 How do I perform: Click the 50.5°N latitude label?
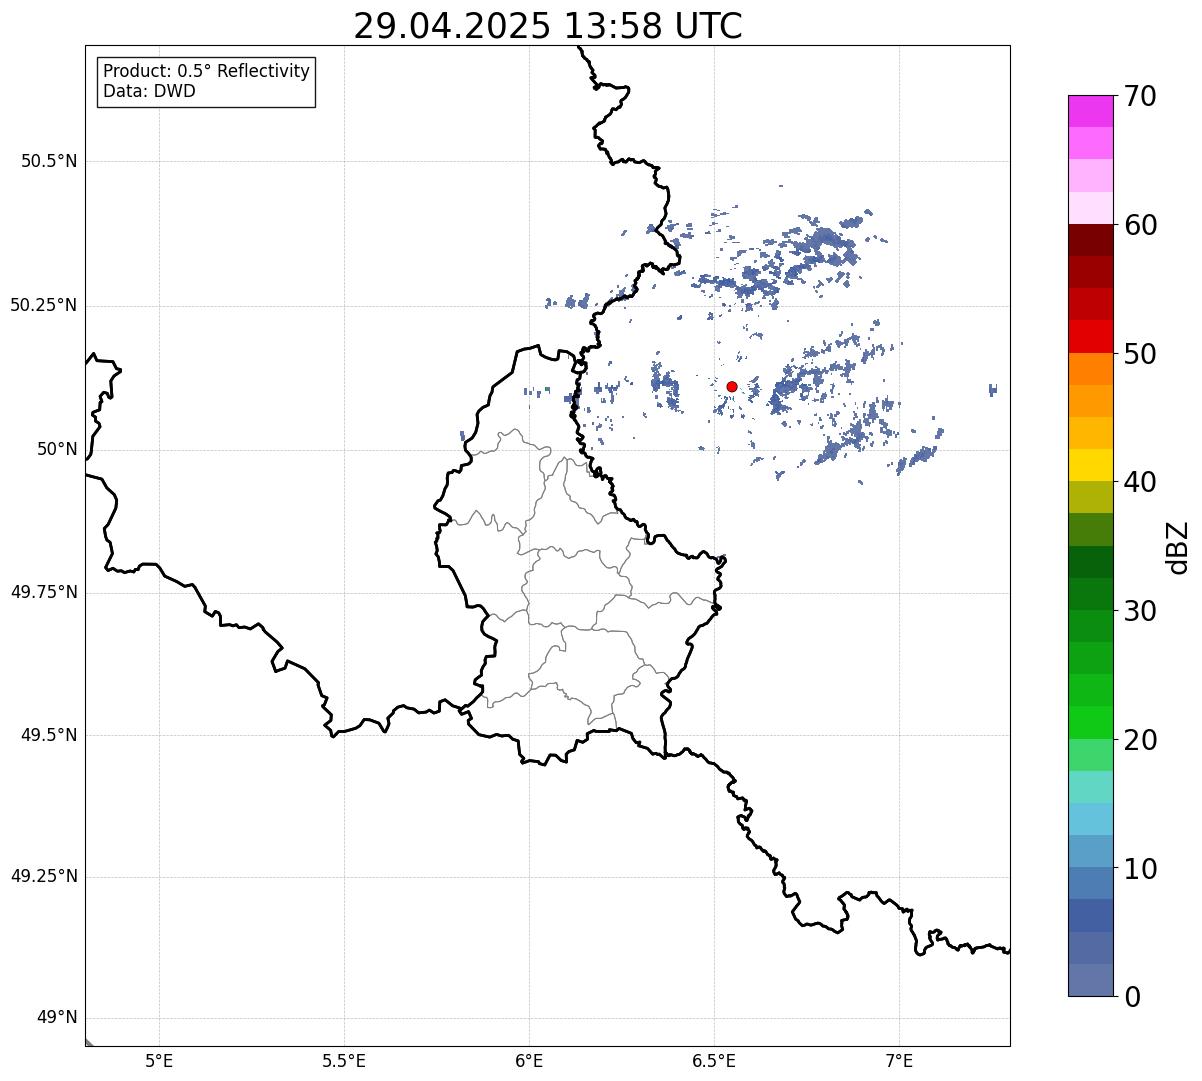(x=49, y=161)
